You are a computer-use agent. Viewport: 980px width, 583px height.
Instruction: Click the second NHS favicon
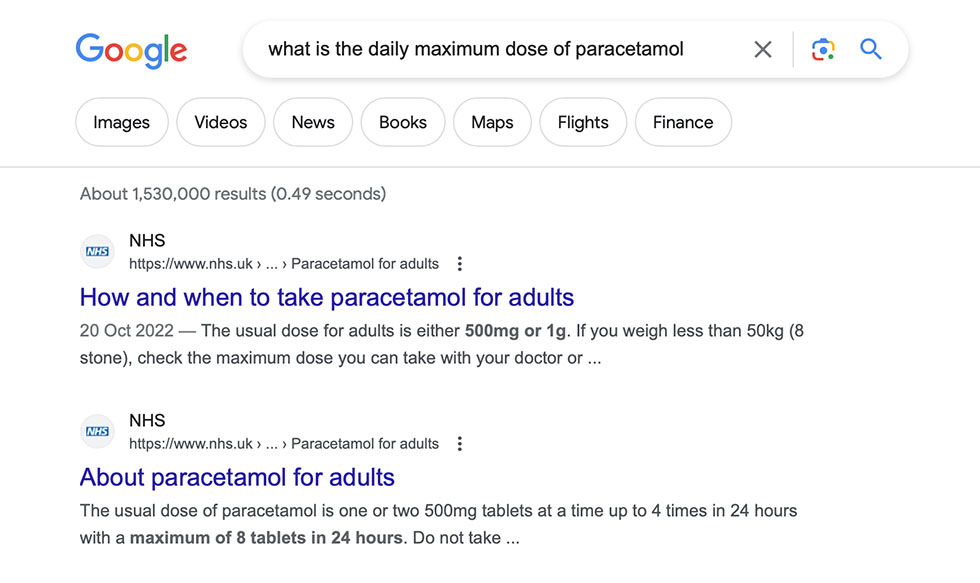[98, 431]
